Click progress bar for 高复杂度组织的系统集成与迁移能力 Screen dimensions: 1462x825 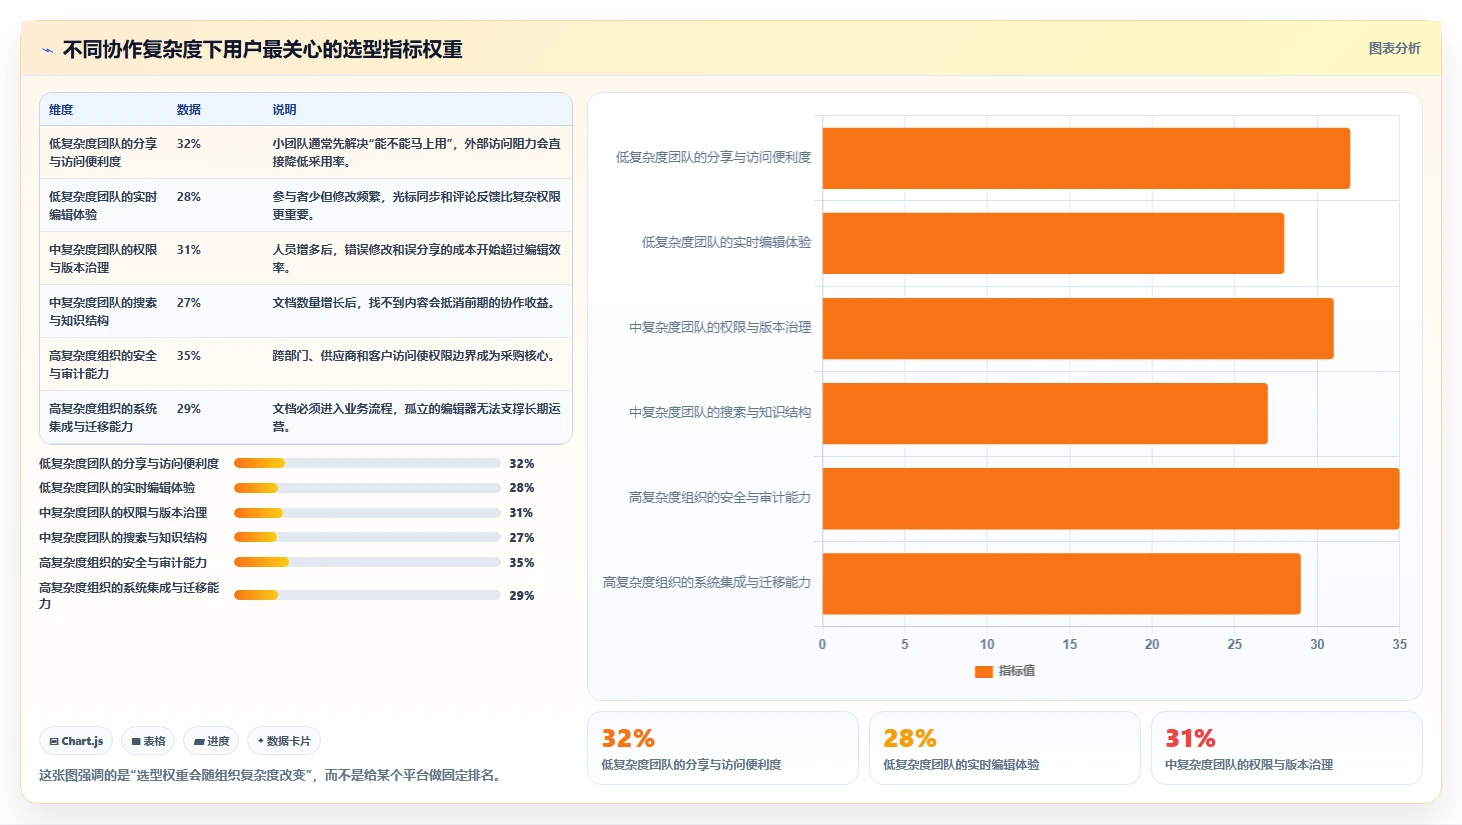367,595
